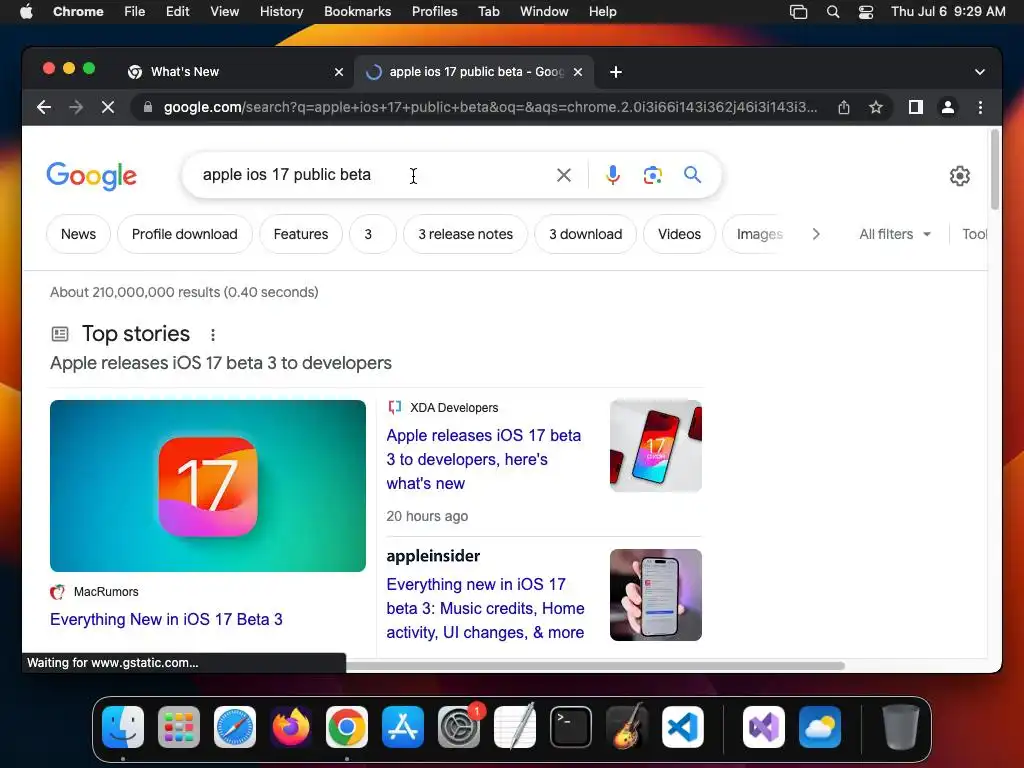The width and height of the screenshot is (1024, 768).
Task: Open the History menu
Action: (x=281, y=12)
